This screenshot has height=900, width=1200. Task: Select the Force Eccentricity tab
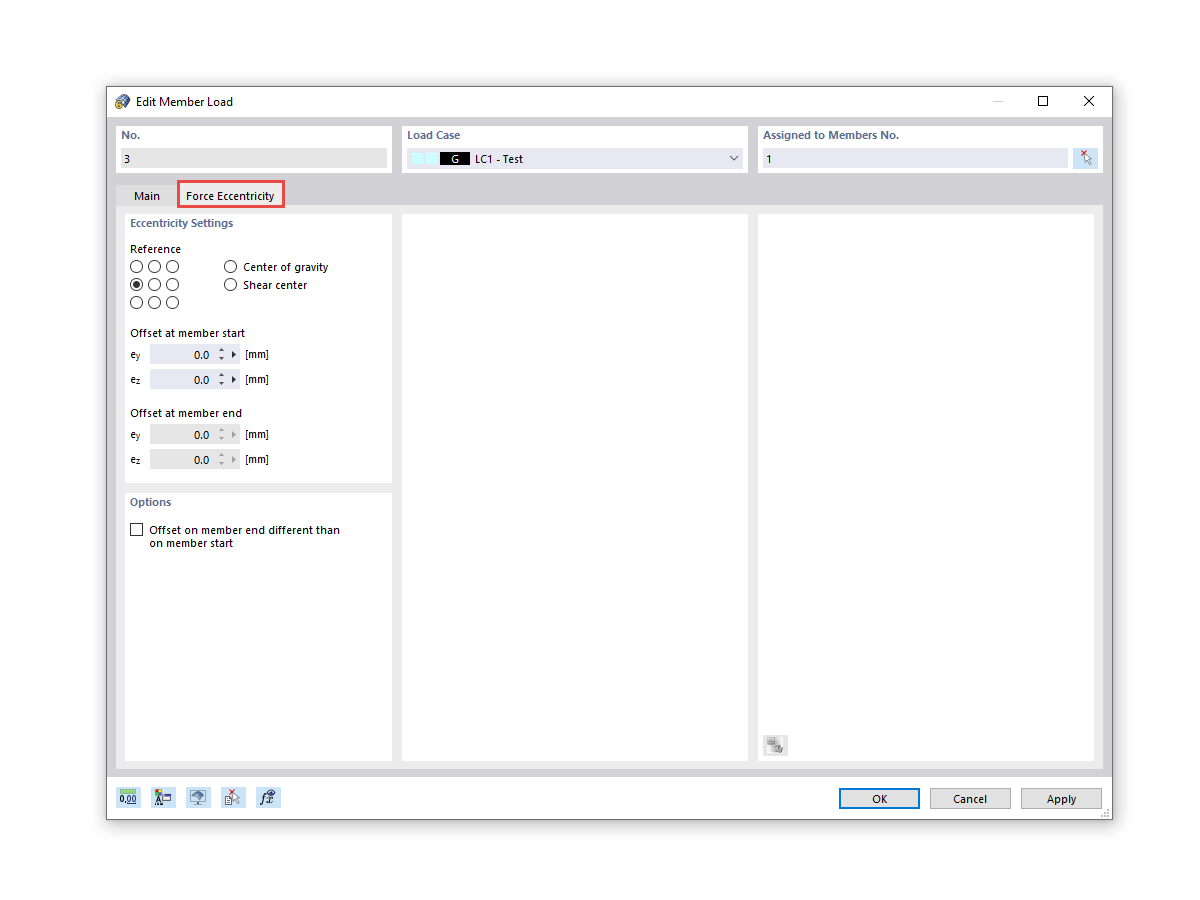230,196
